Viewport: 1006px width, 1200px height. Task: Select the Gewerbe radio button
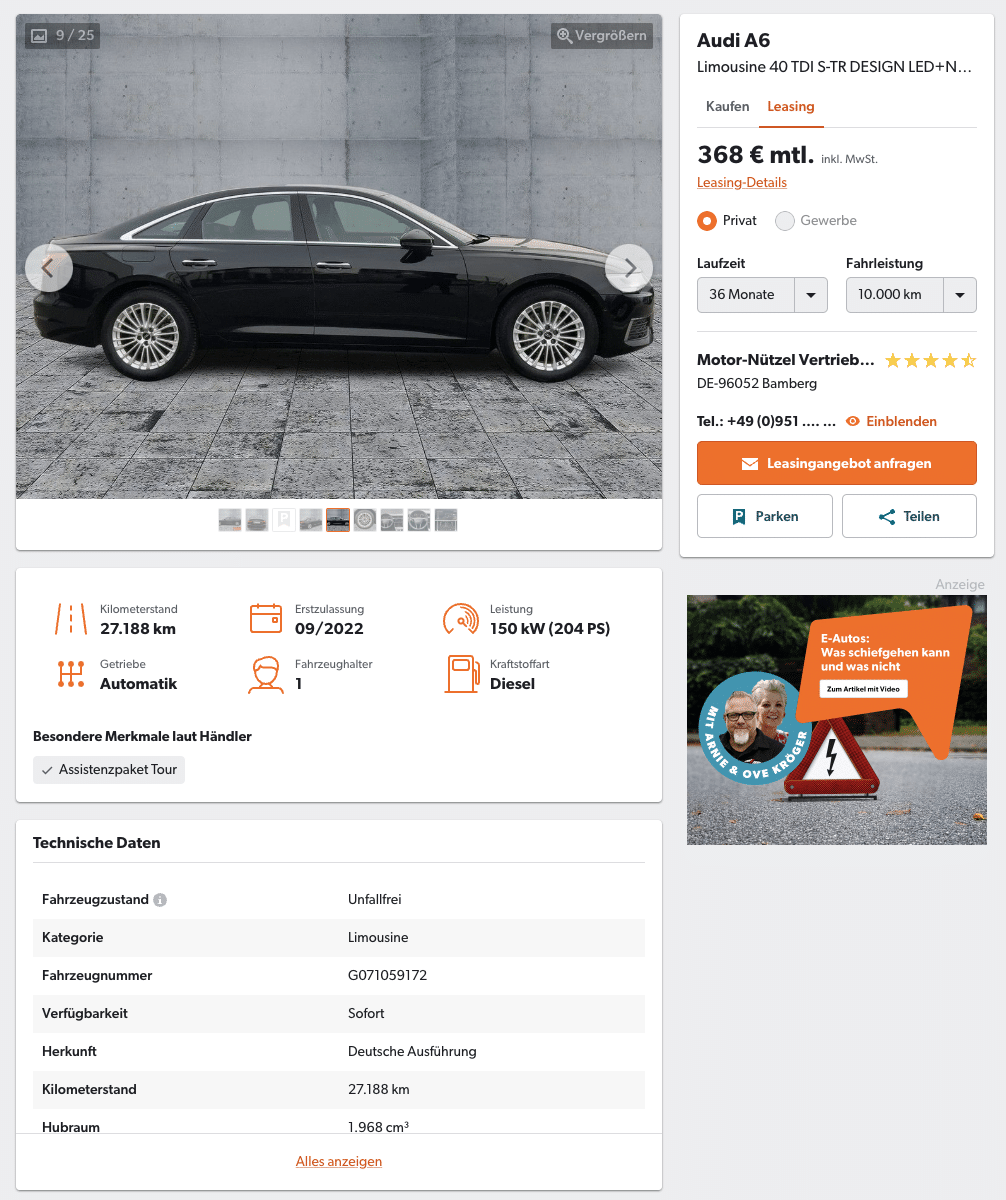pyautogui.click(x=785, y=221)
